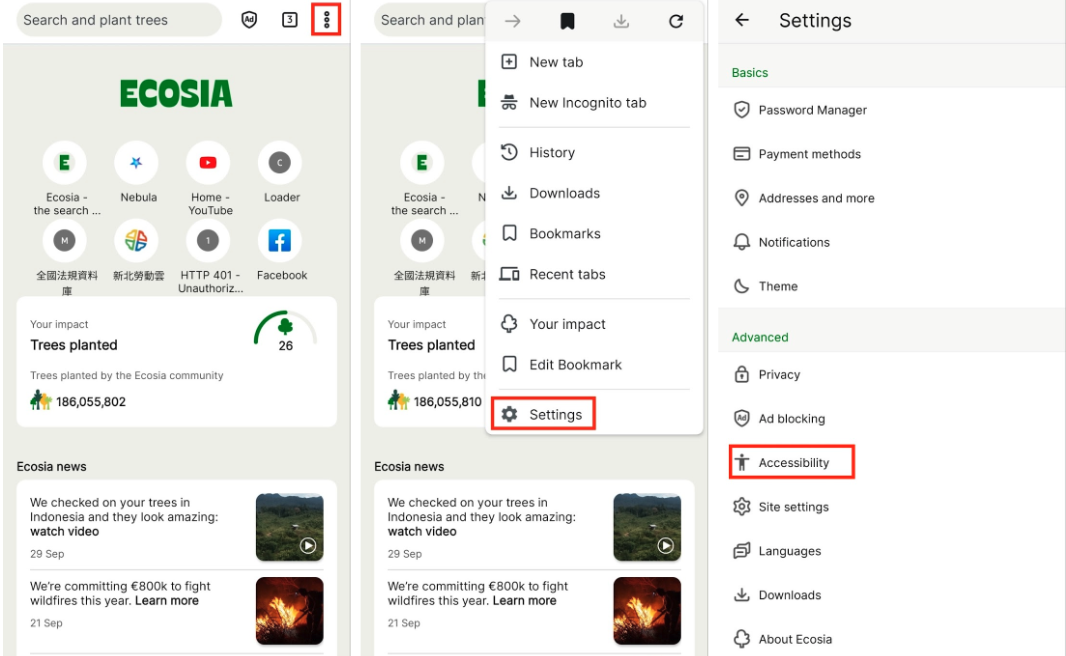
Task: Click the 'Basics' section header in Settings
Action: (x=750, y=73)
